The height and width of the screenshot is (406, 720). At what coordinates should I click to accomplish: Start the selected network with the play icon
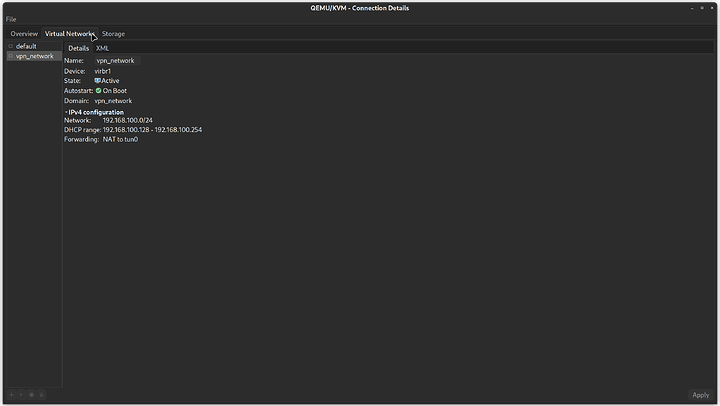tap(21, 395)
